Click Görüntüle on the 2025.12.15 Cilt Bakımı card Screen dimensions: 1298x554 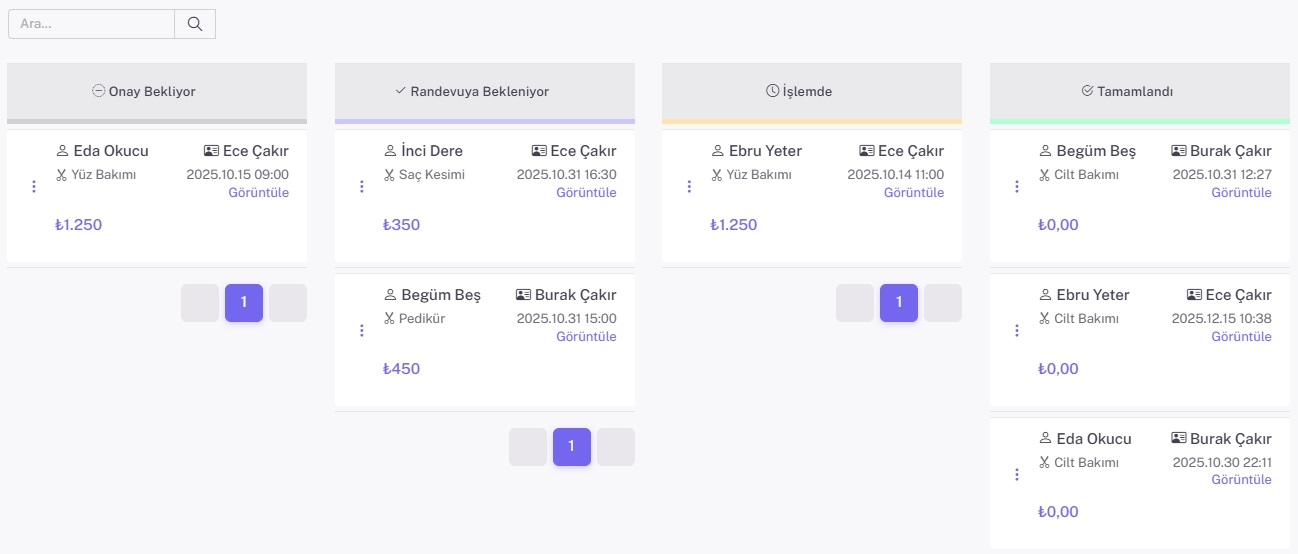coord(1241,337)
